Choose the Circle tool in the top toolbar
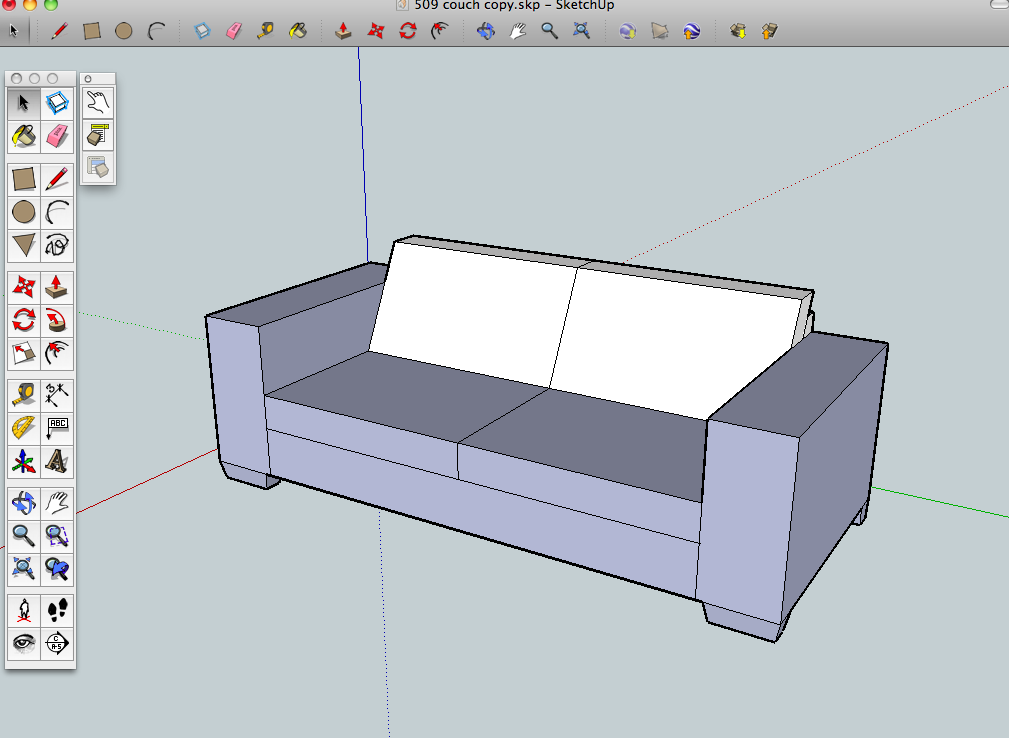Viewport: 1009px width, 738px height. (x=124, y=31)
